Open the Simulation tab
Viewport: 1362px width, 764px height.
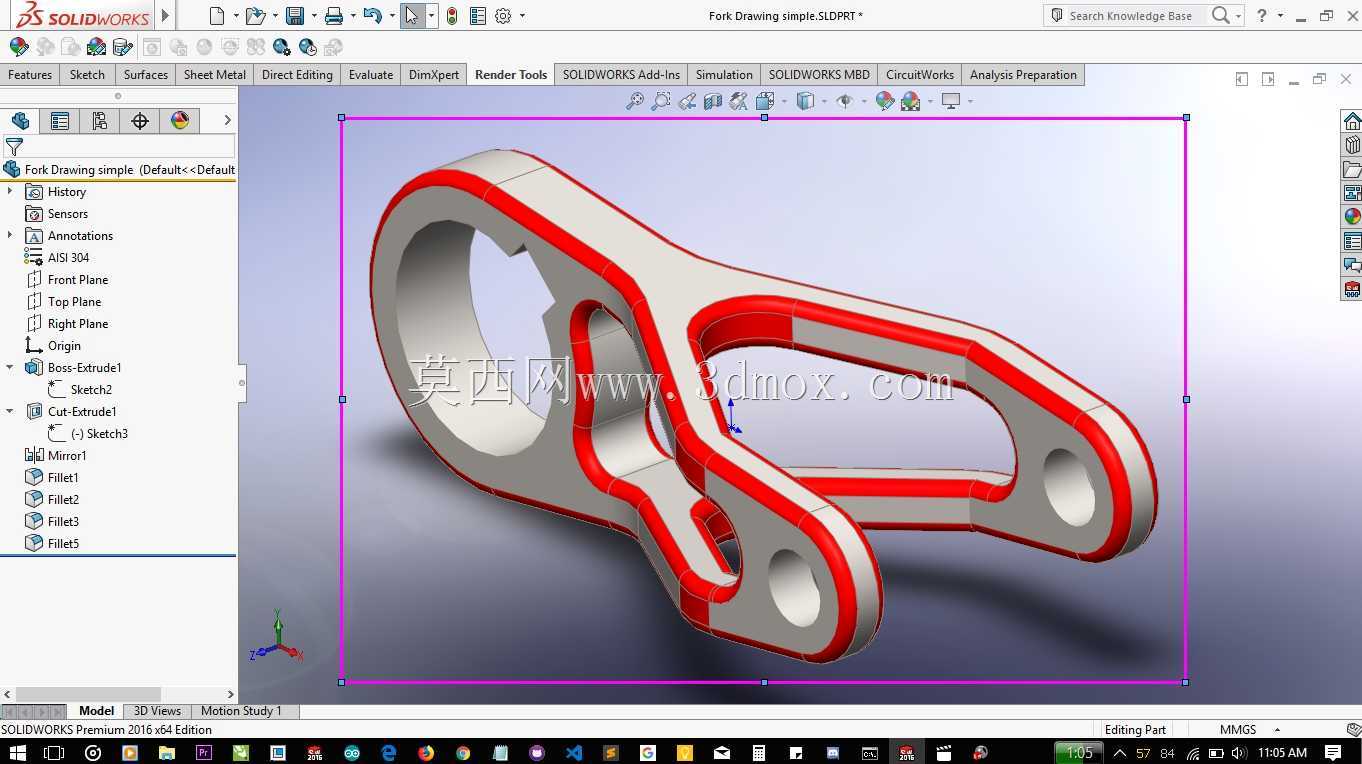tap(724, 75)
